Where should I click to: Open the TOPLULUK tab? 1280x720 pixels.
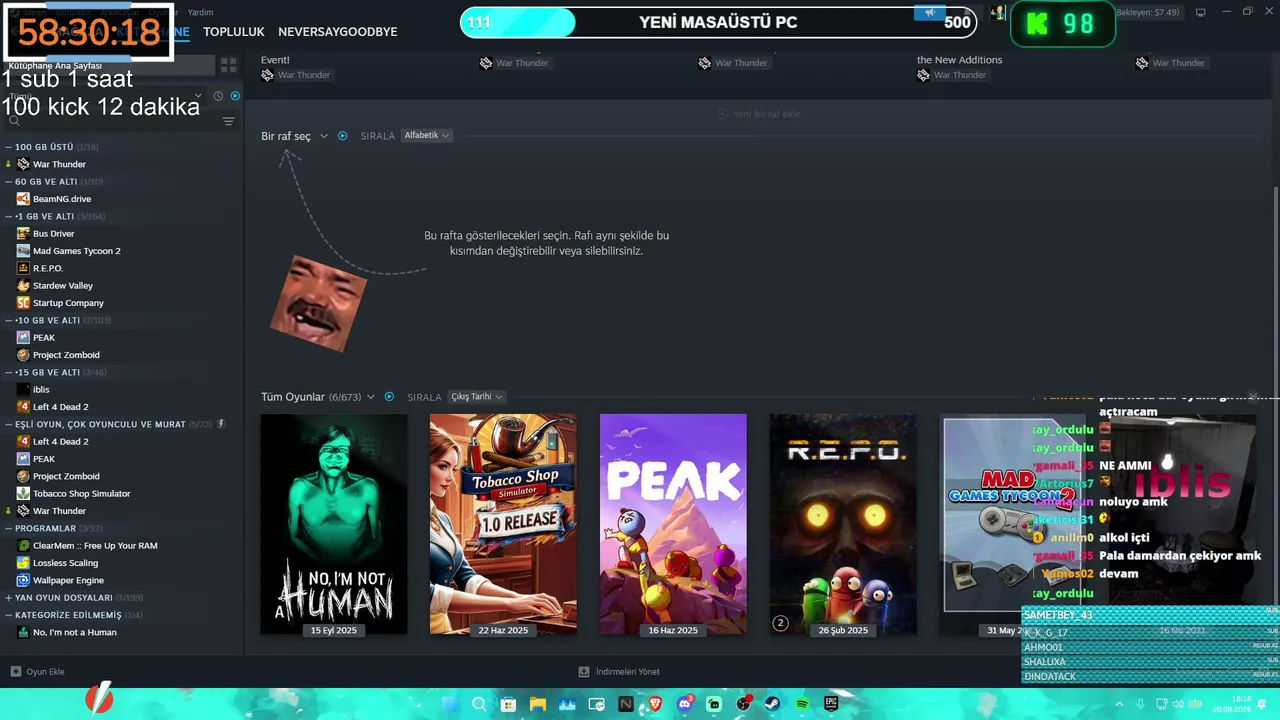coord(234,32)
